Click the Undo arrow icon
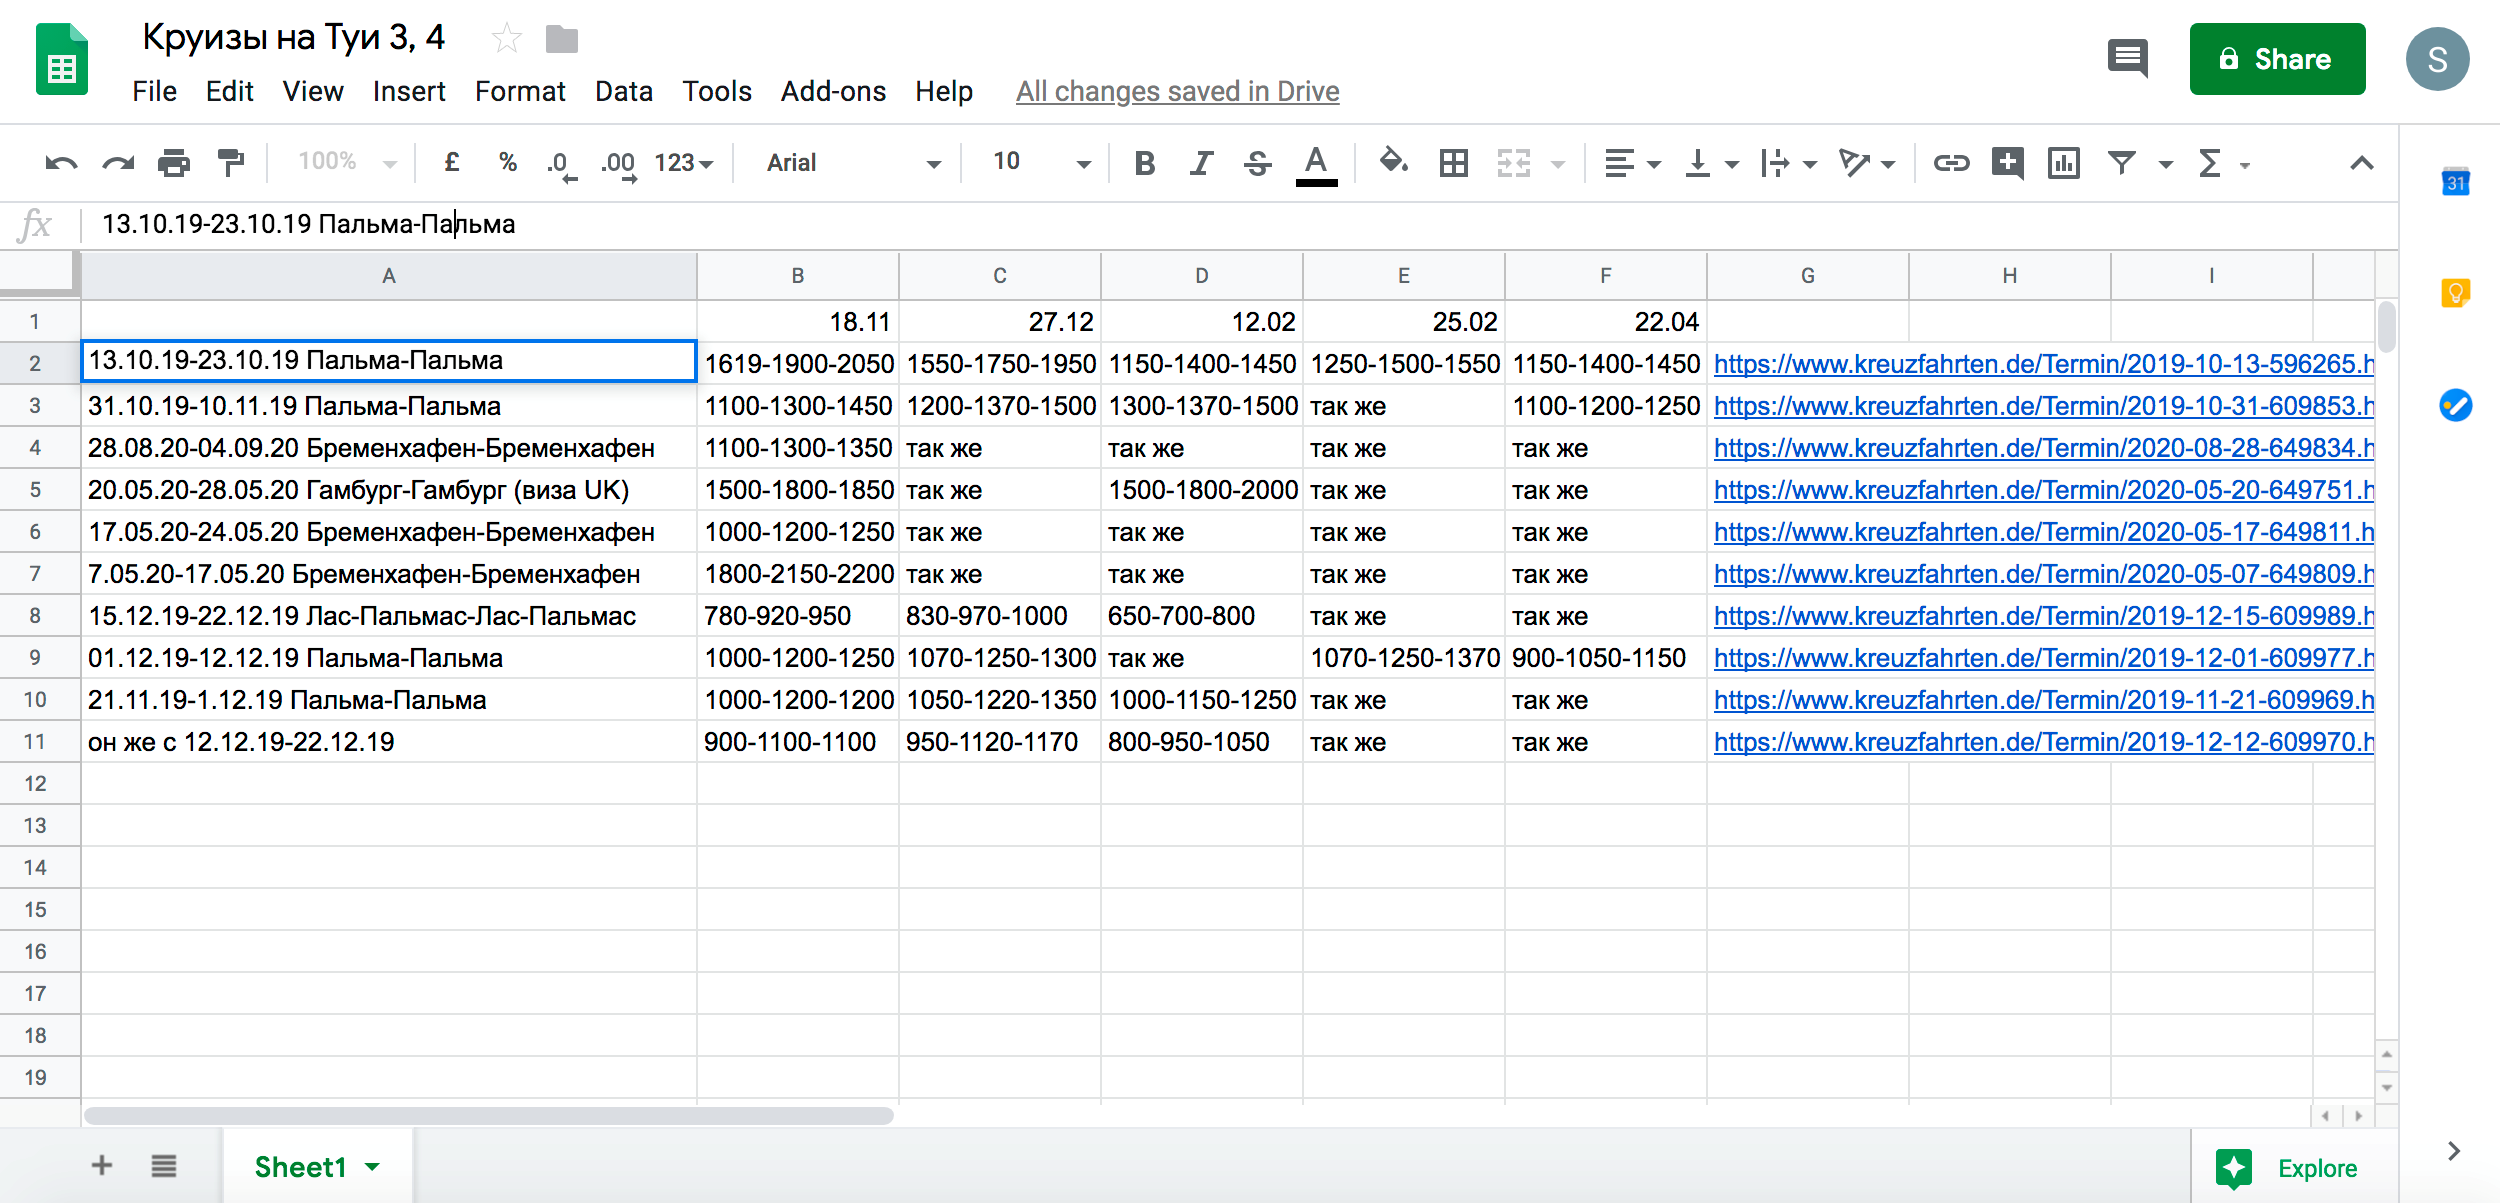Image resolution: width=2500 pixels, height=1203 pixels. tap(61, 163)
